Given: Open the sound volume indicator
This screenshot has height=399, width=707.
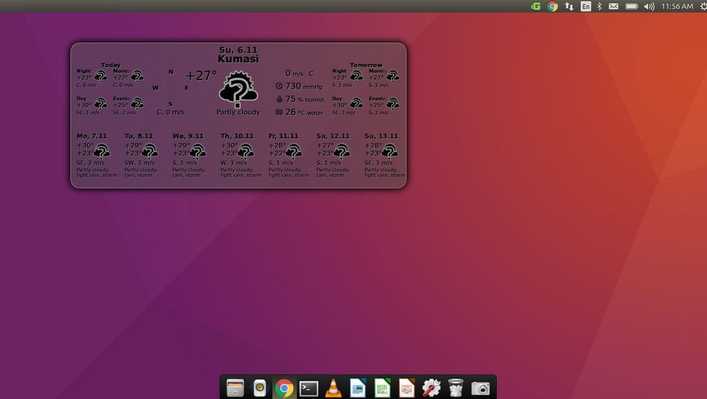Looking at the screenshot, I should tap(649, 6).
